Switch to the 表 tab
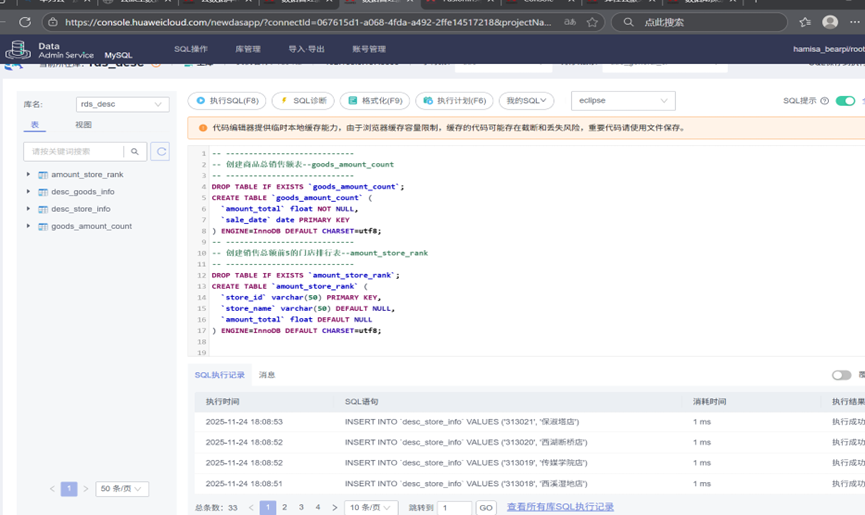 tap(35, 125)
